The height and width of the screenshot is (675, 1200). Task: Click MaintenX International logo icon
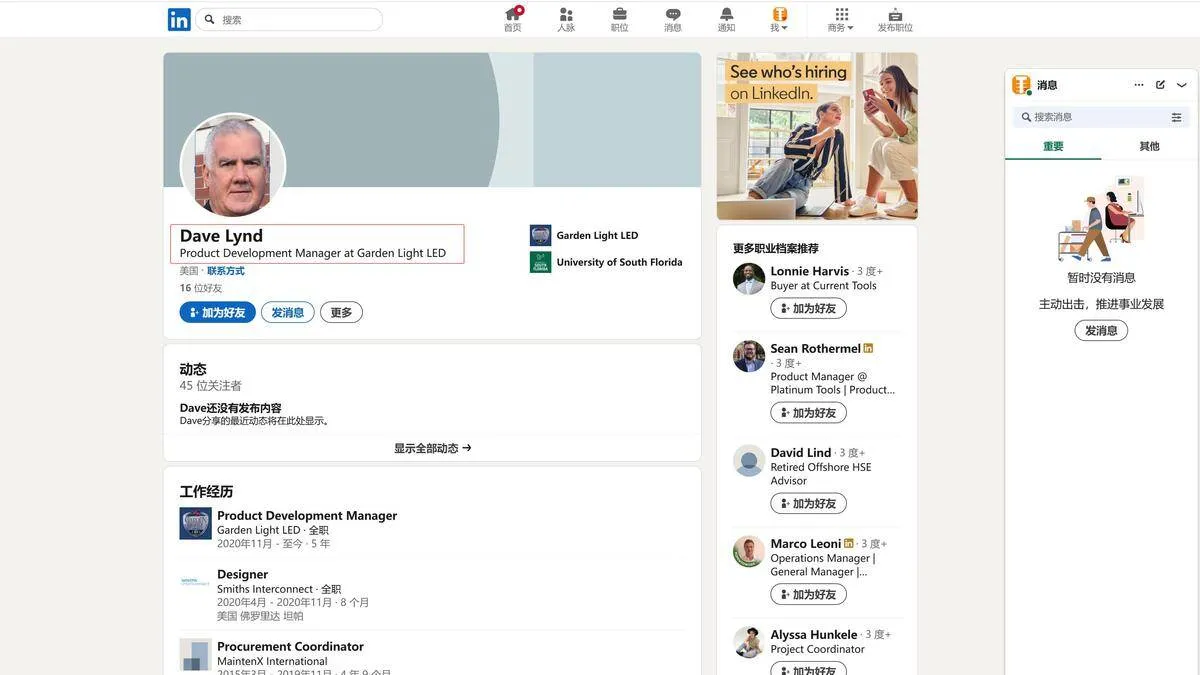(195, 654)
